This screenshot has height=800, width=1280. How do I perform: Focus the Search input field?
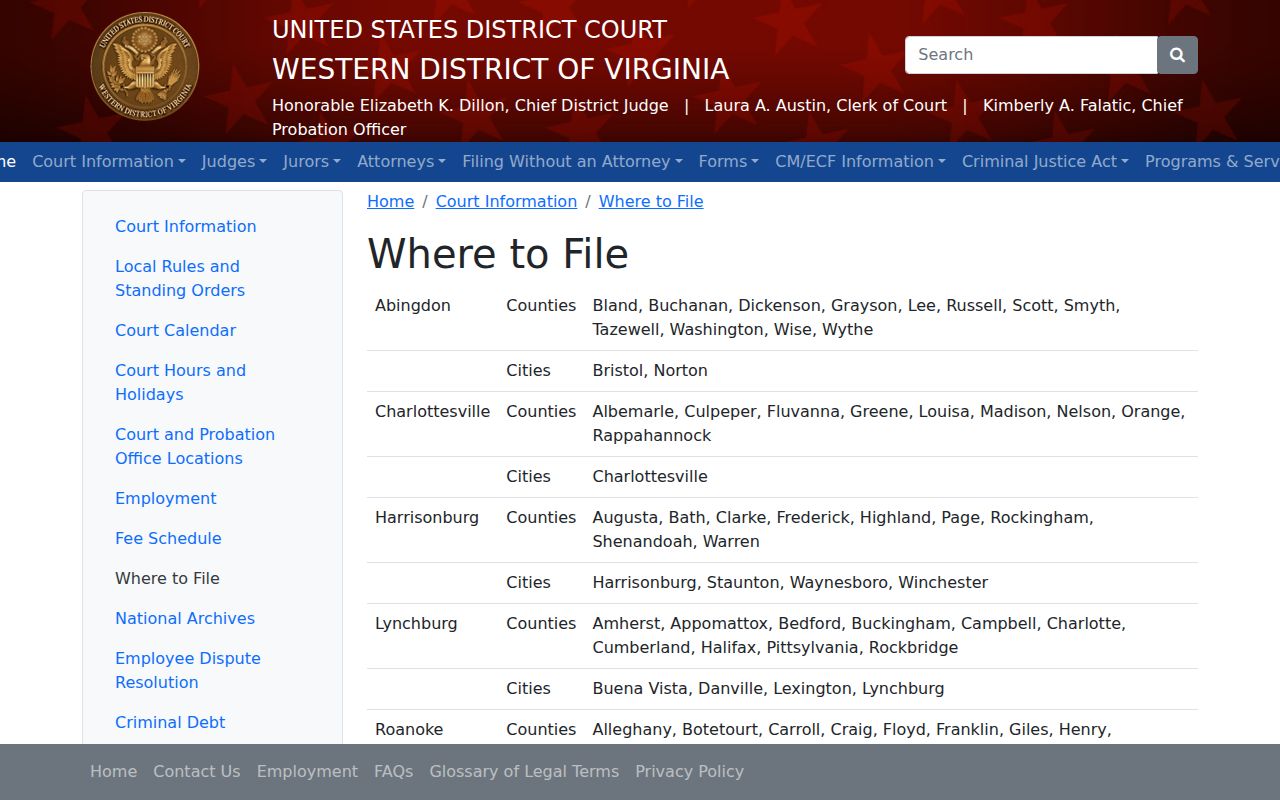tap(1031, 55)
